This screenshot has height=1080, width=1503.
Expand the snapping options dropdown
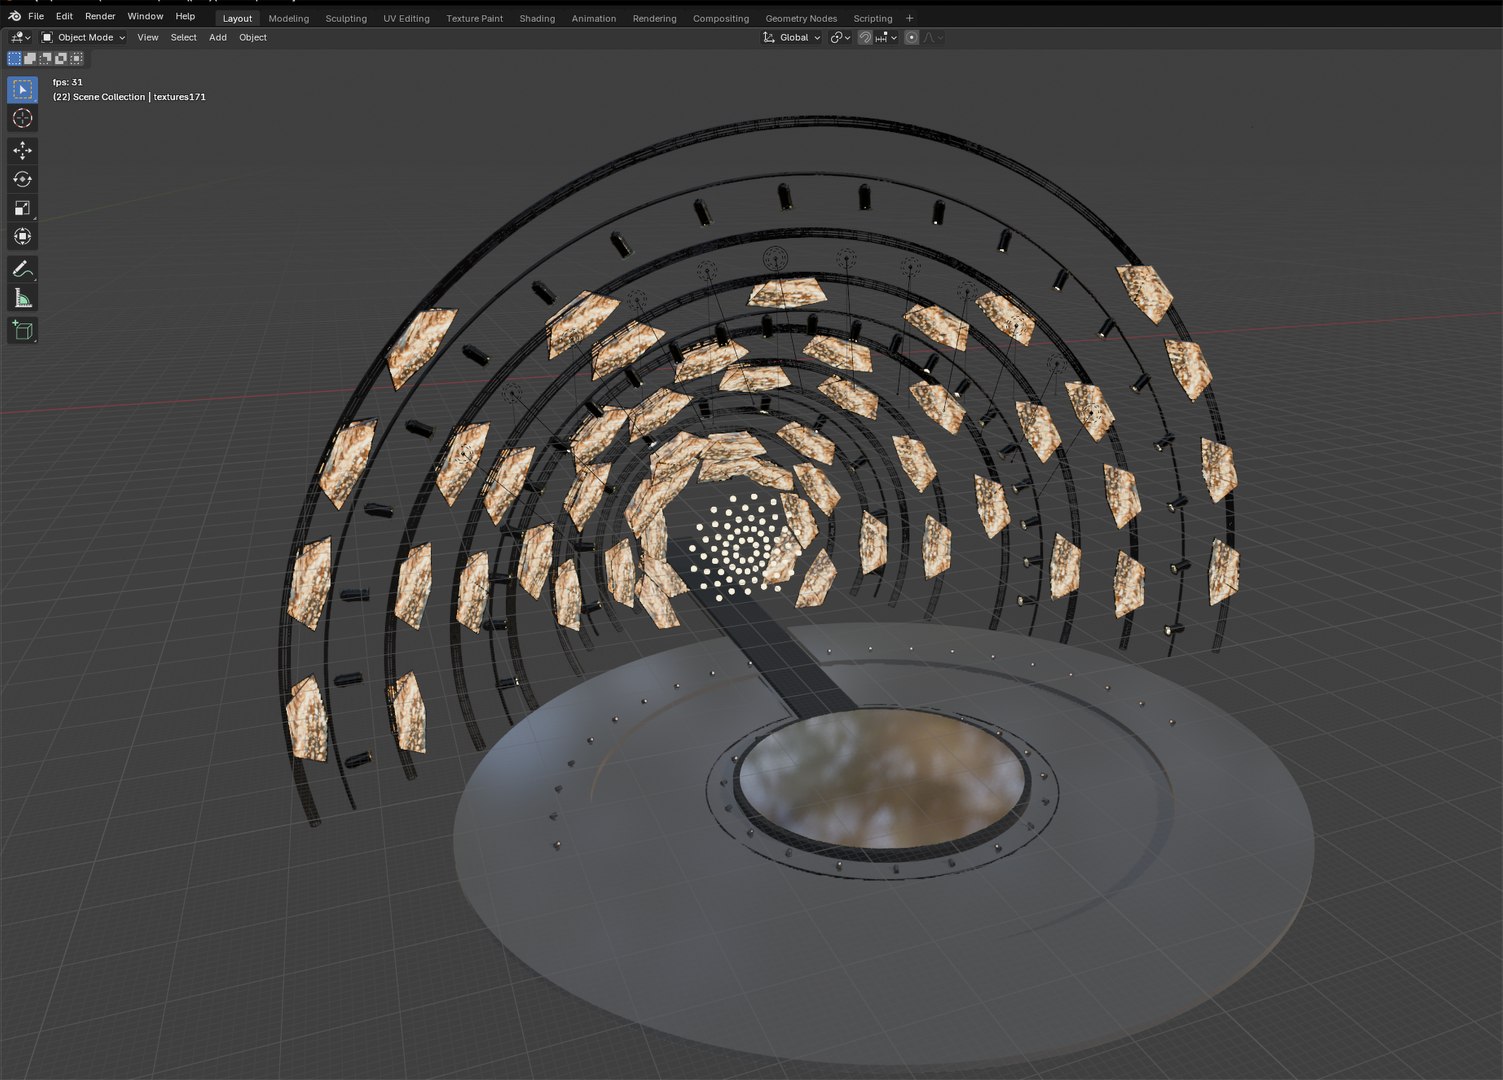point(887,37)
